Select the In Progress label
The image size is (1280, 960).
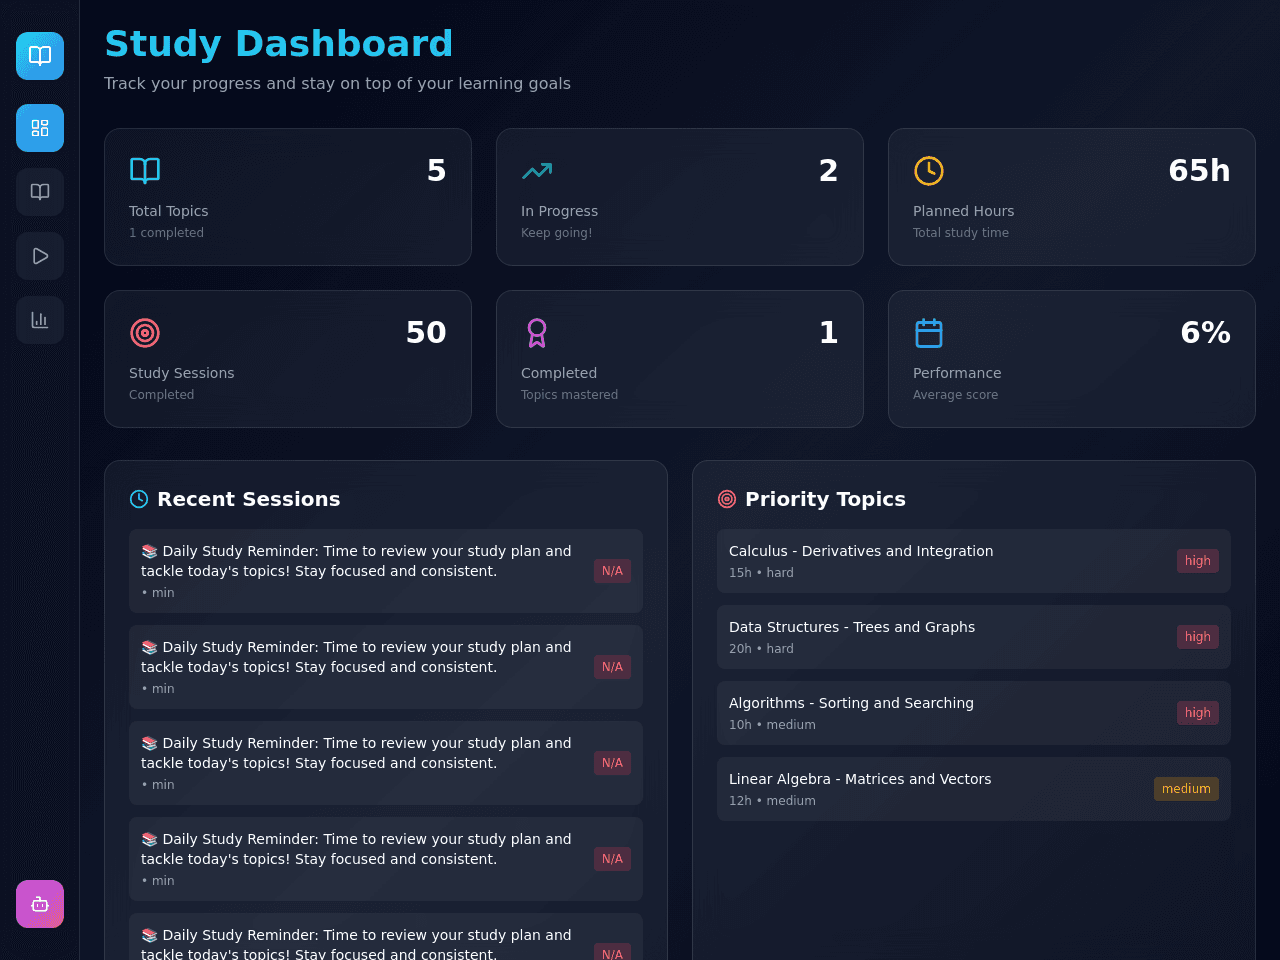pos(559,211)
